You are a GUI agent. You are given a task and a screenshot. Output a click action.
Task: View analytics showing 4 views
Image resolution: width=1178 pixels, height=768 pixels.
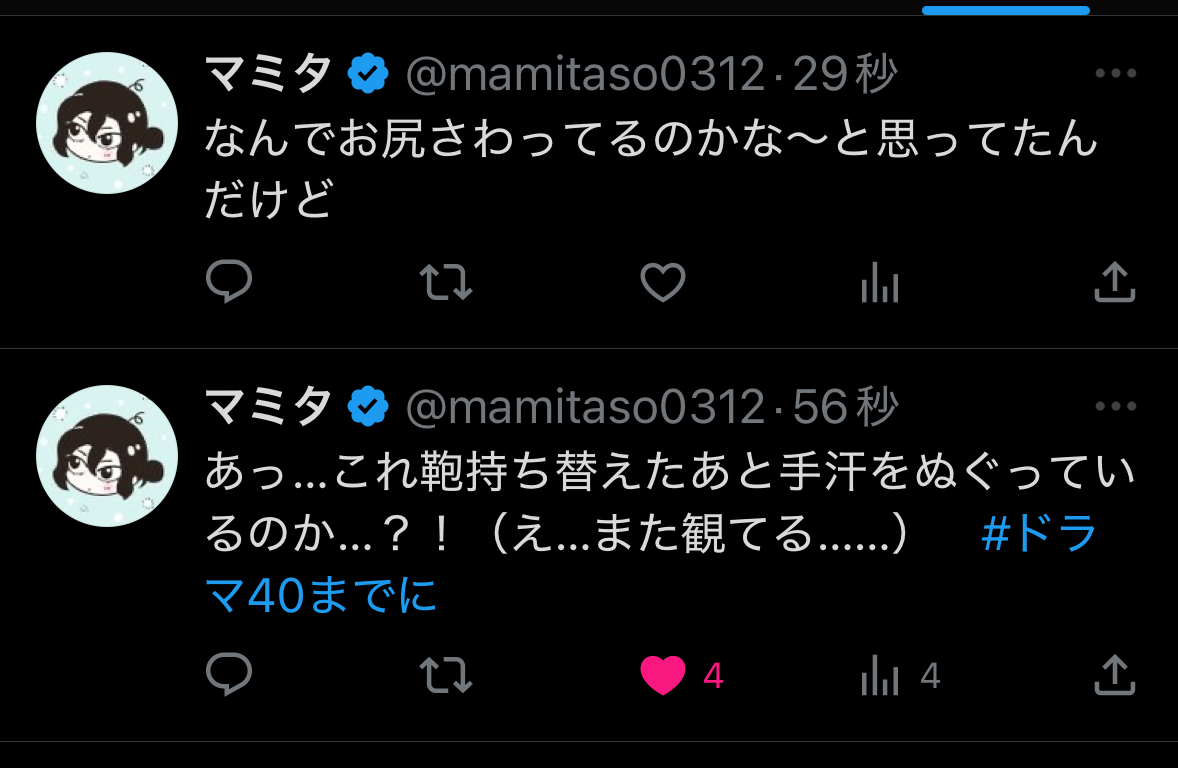tap(900, 674)
